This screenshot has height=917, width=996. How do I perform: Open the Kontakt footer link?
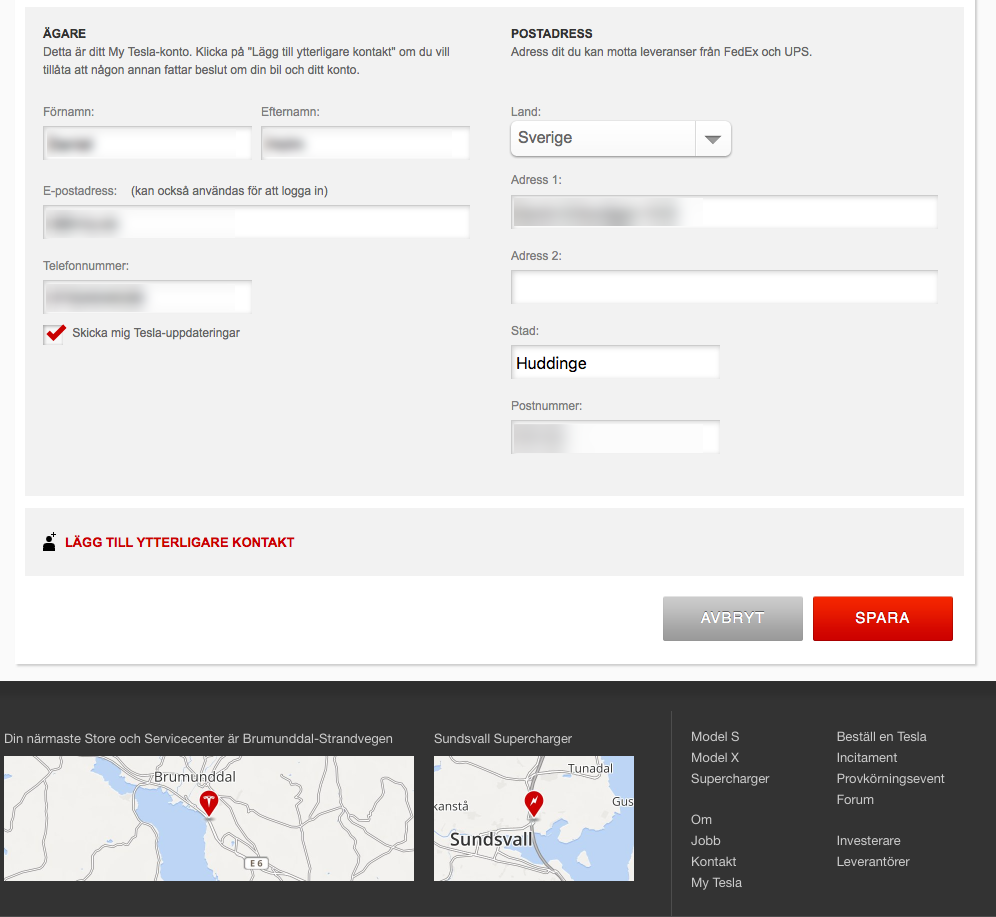(713, 862)
